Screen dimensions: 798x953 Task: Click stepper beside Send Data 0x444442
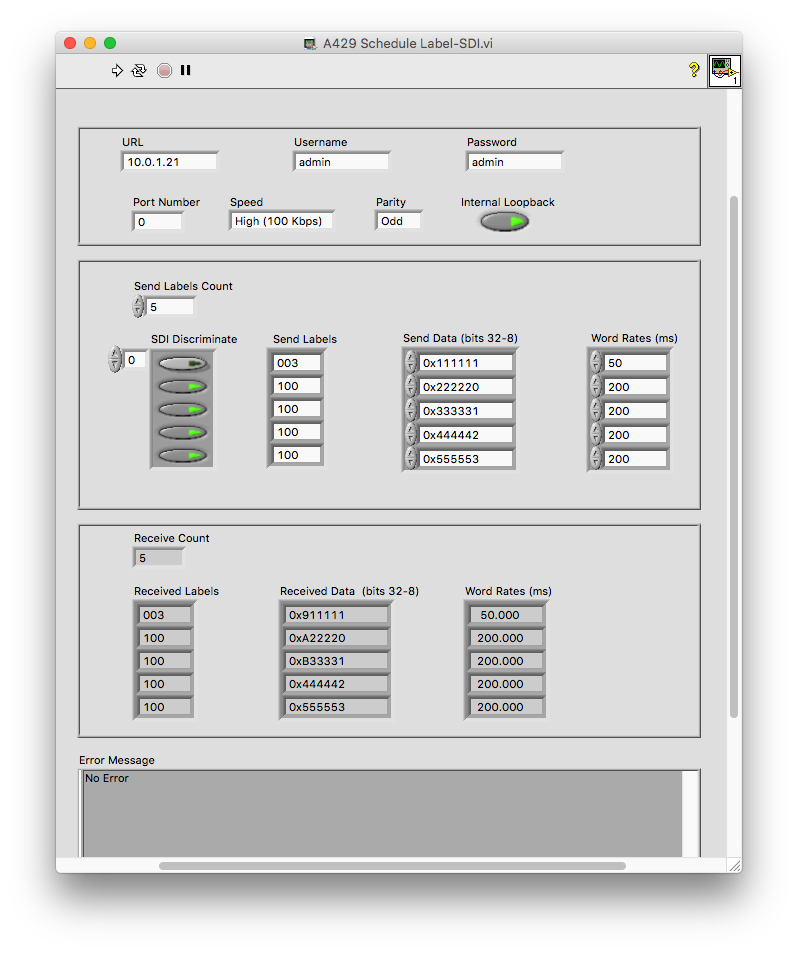[411, 435]
